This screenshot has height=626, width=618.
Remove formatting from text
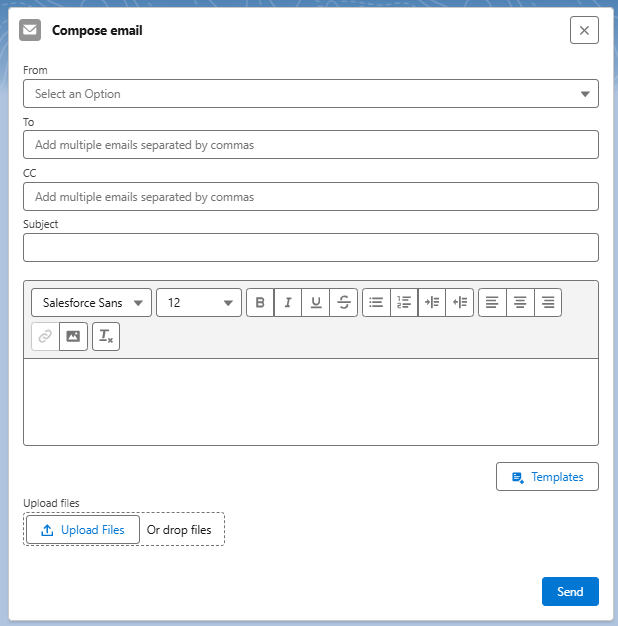[106, 337]
